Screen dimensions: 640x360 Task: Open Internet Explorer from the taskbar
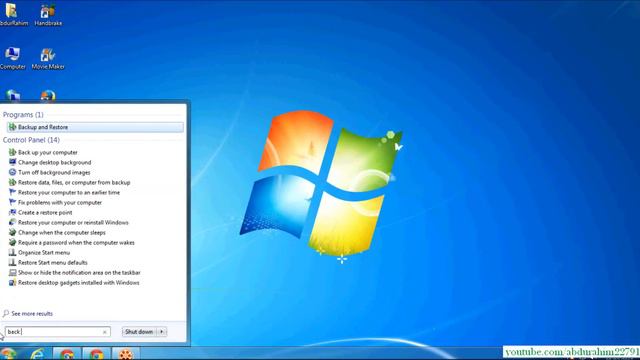[x=38, y=353]
